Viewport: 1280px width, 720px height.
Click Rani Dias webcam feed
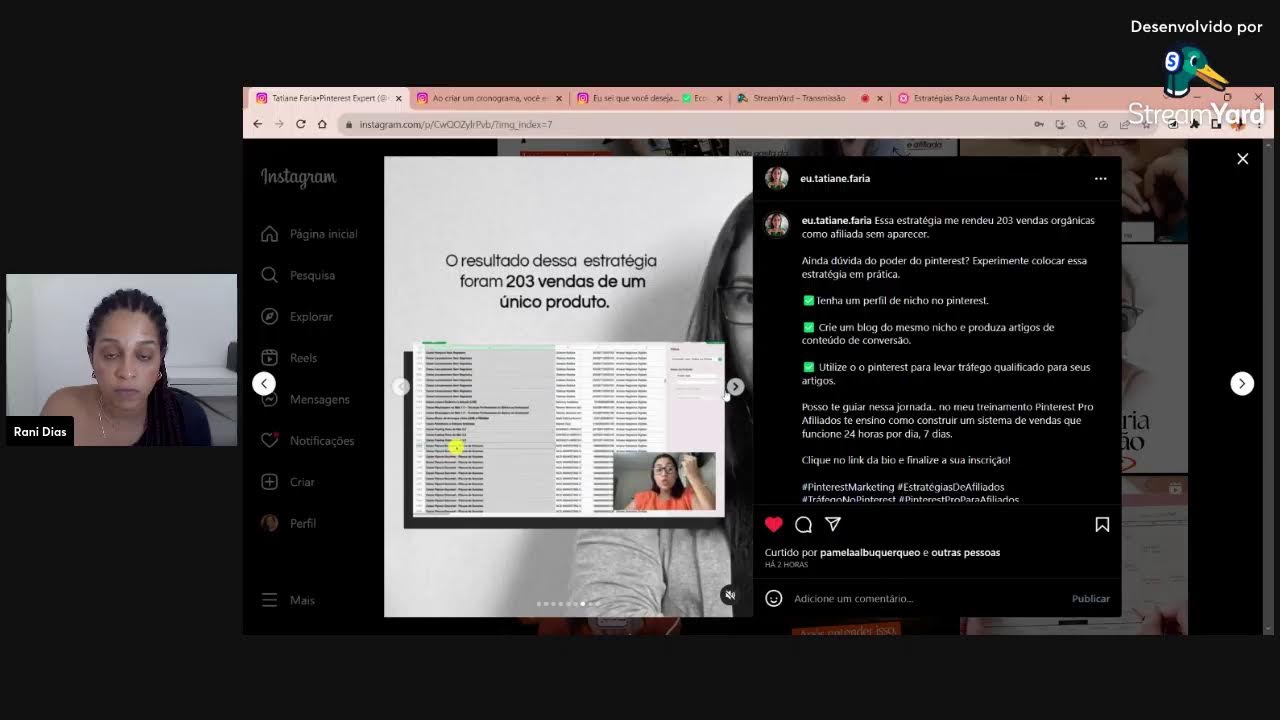tap(121, 360)
